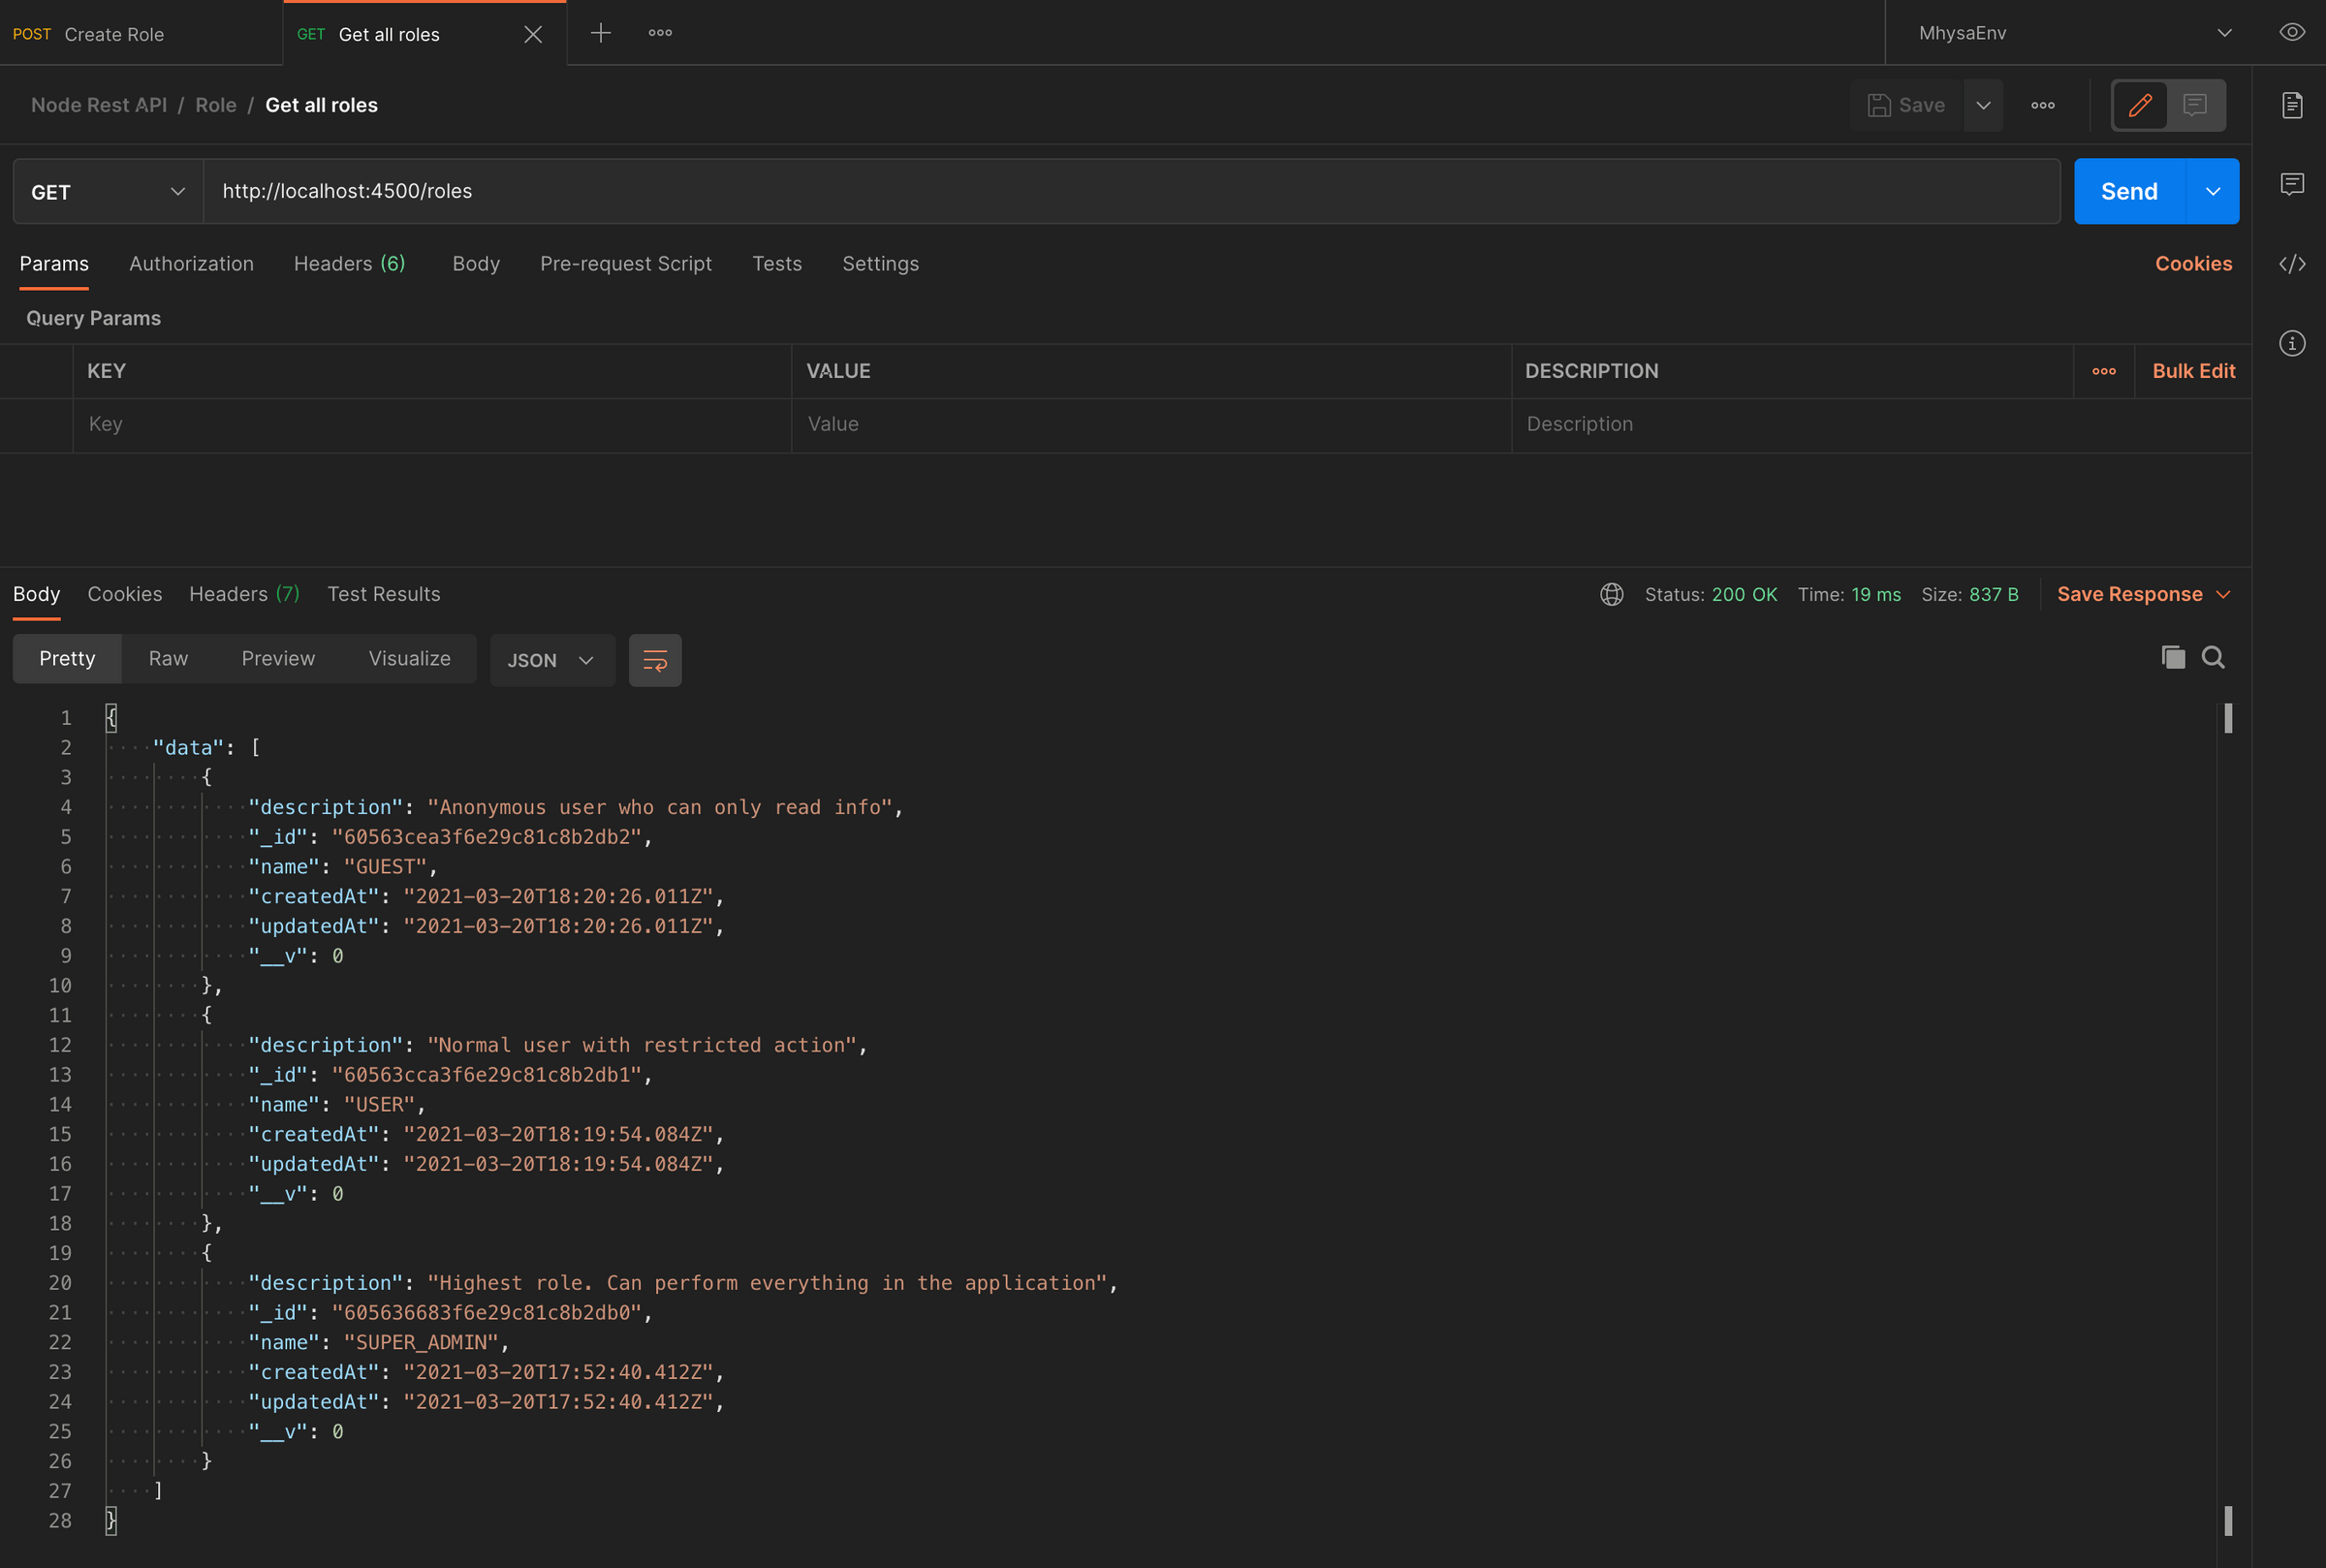Select response Body tab
Screen dimensions: 2326x1568
(37, 594)
